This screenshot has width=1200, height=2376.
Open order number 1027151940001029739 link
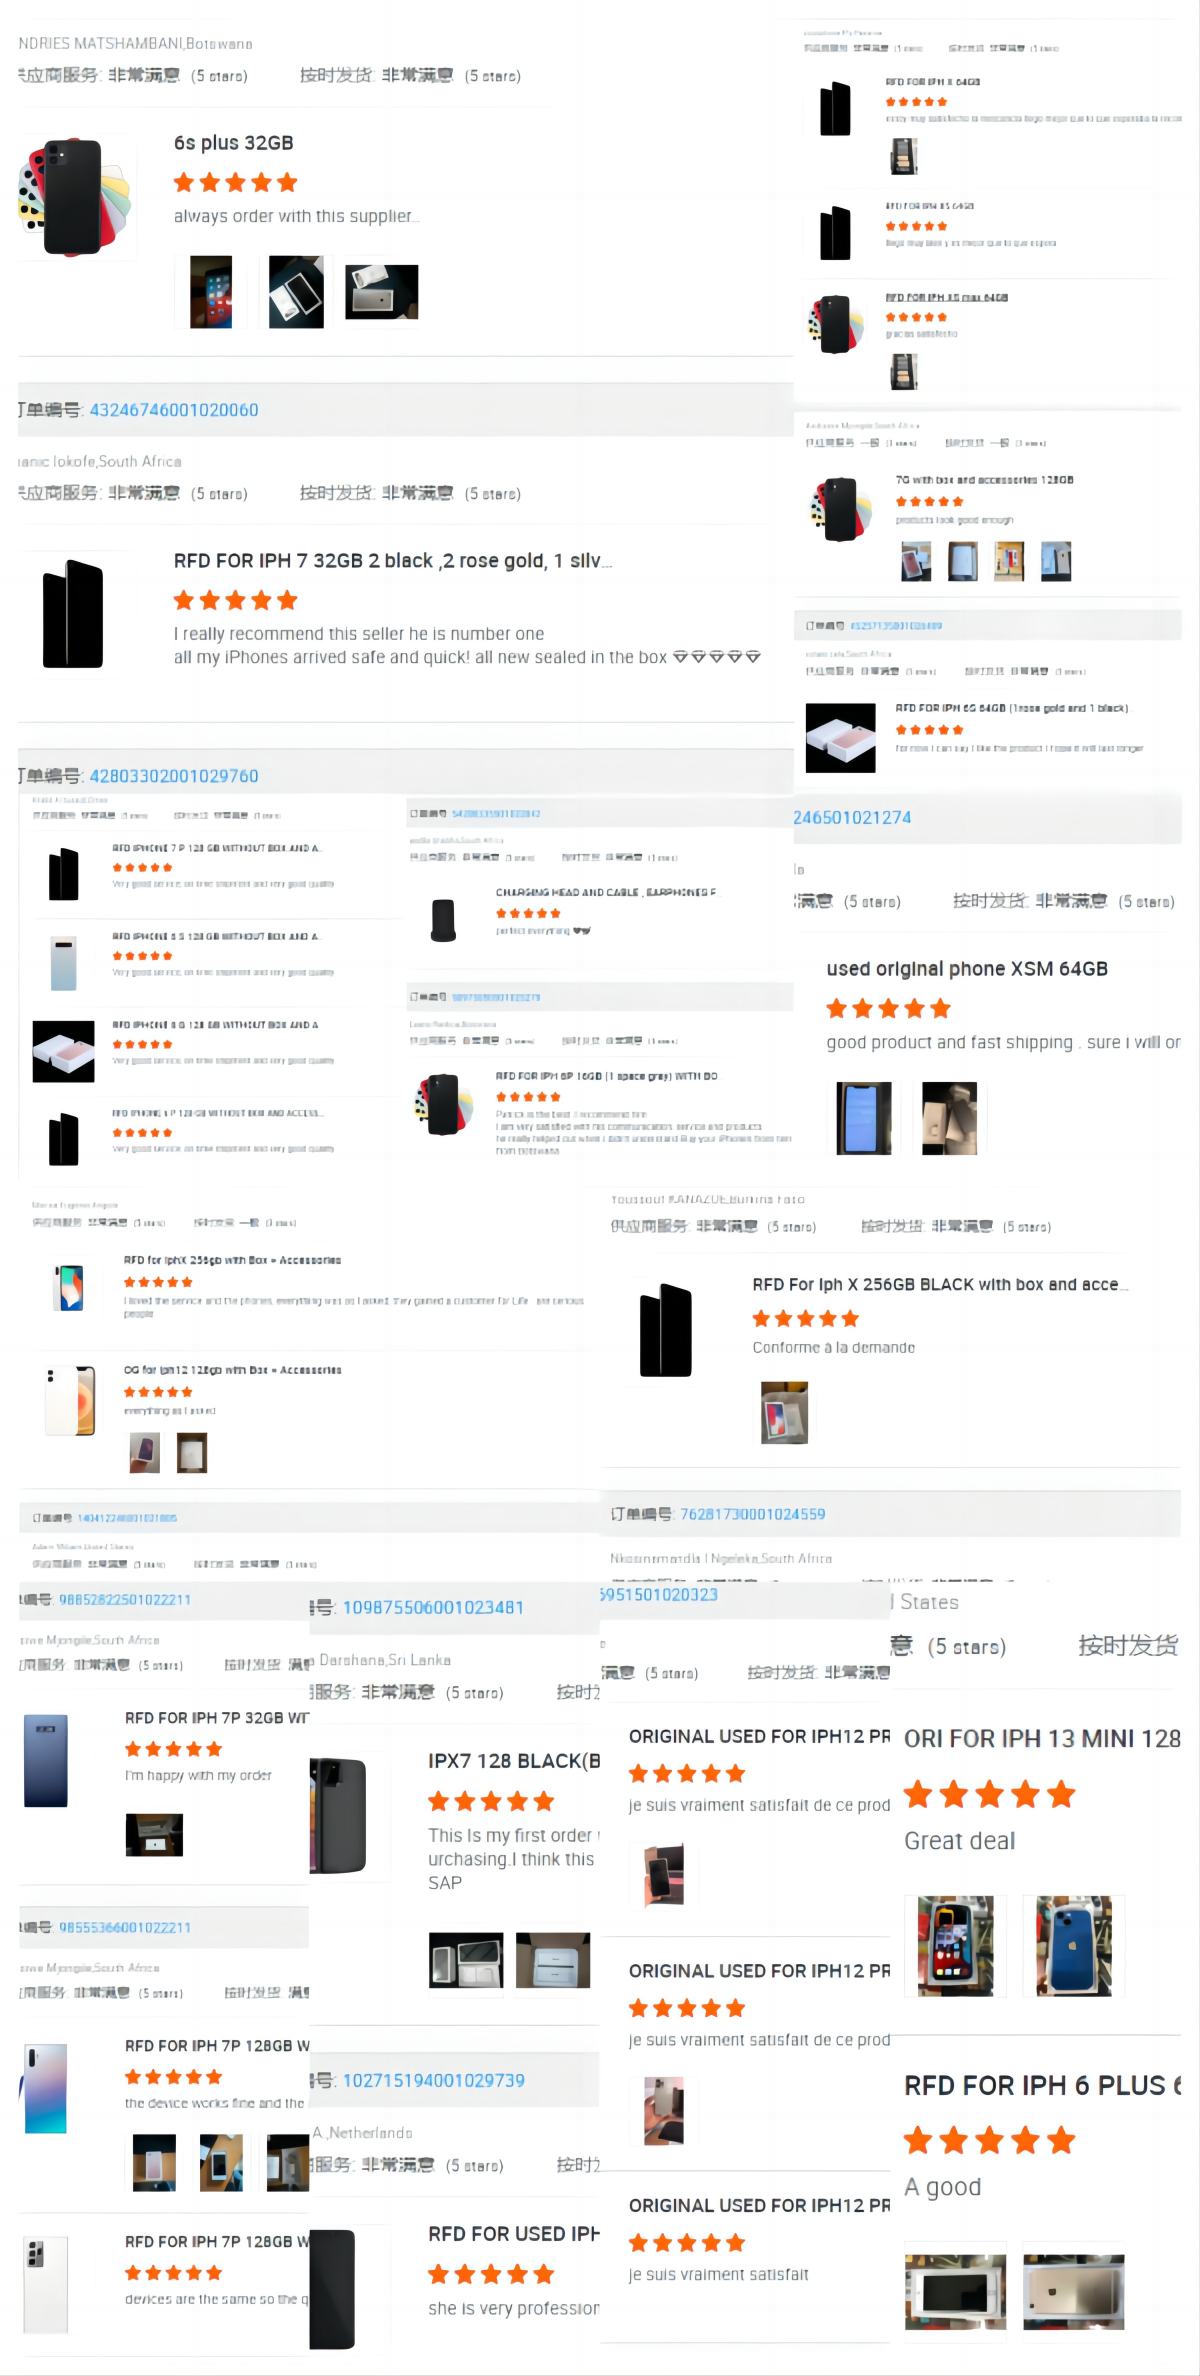434,2080
